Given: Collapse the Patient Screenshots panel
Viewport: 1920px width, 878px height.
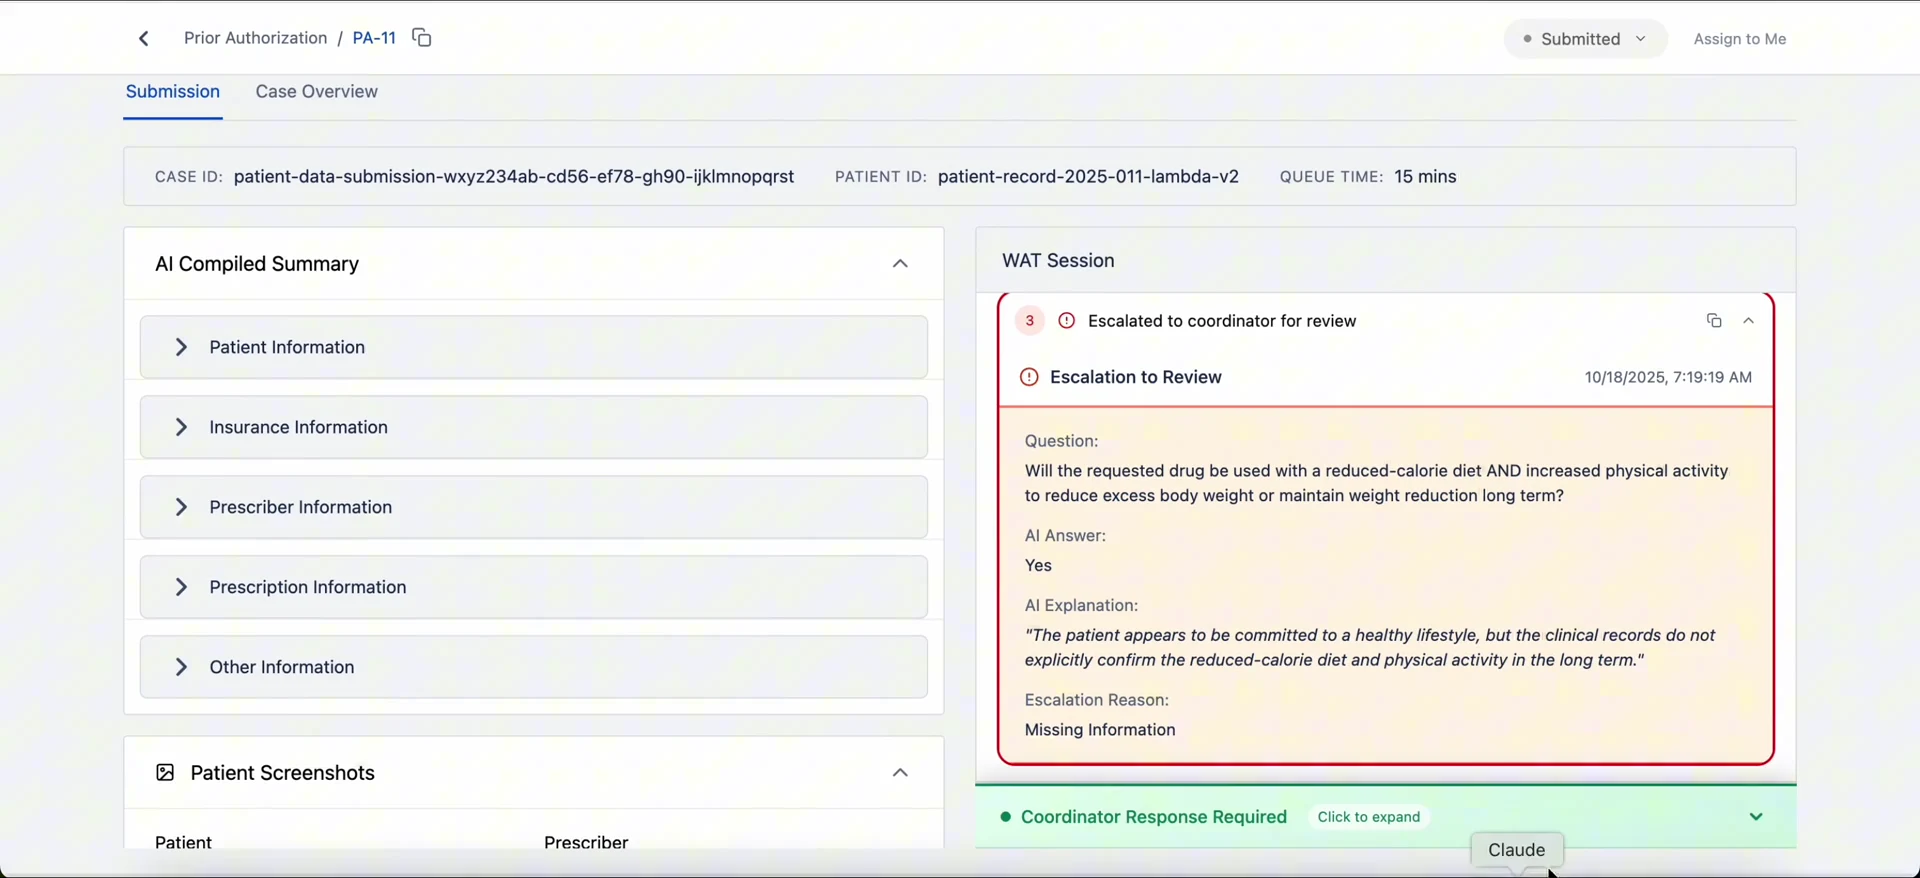Looking at the screenshot, I should 900,773.
